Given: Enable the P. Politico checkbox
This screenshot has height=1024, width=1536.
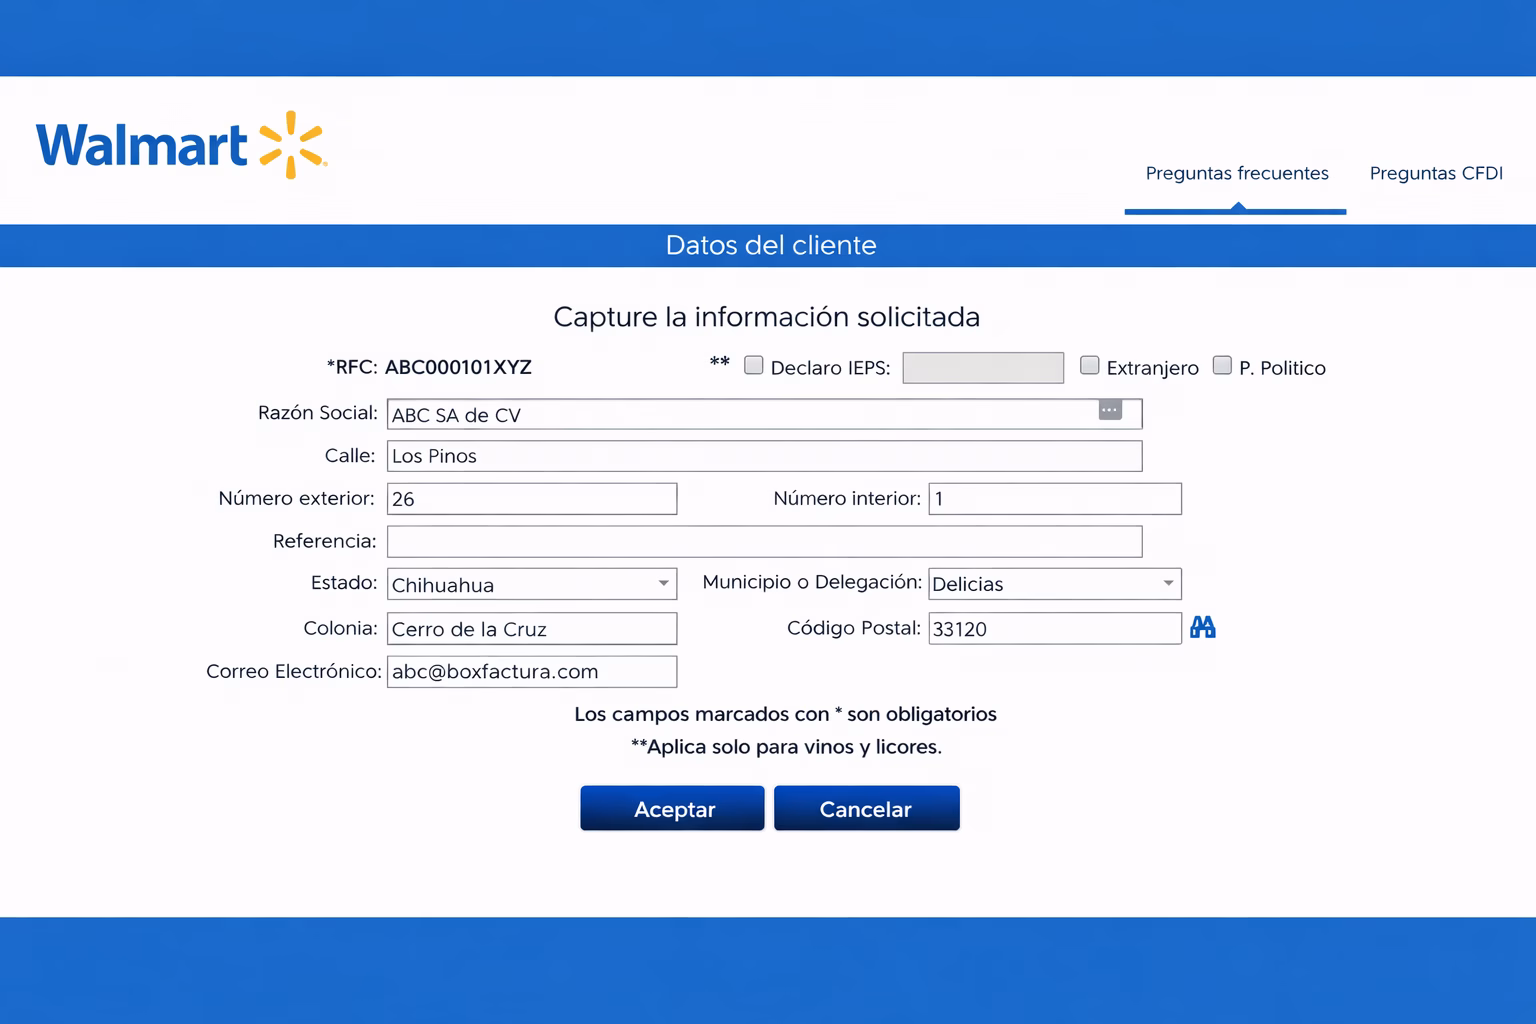Looking at the screenshot, I should click(x=1222, y=366).
